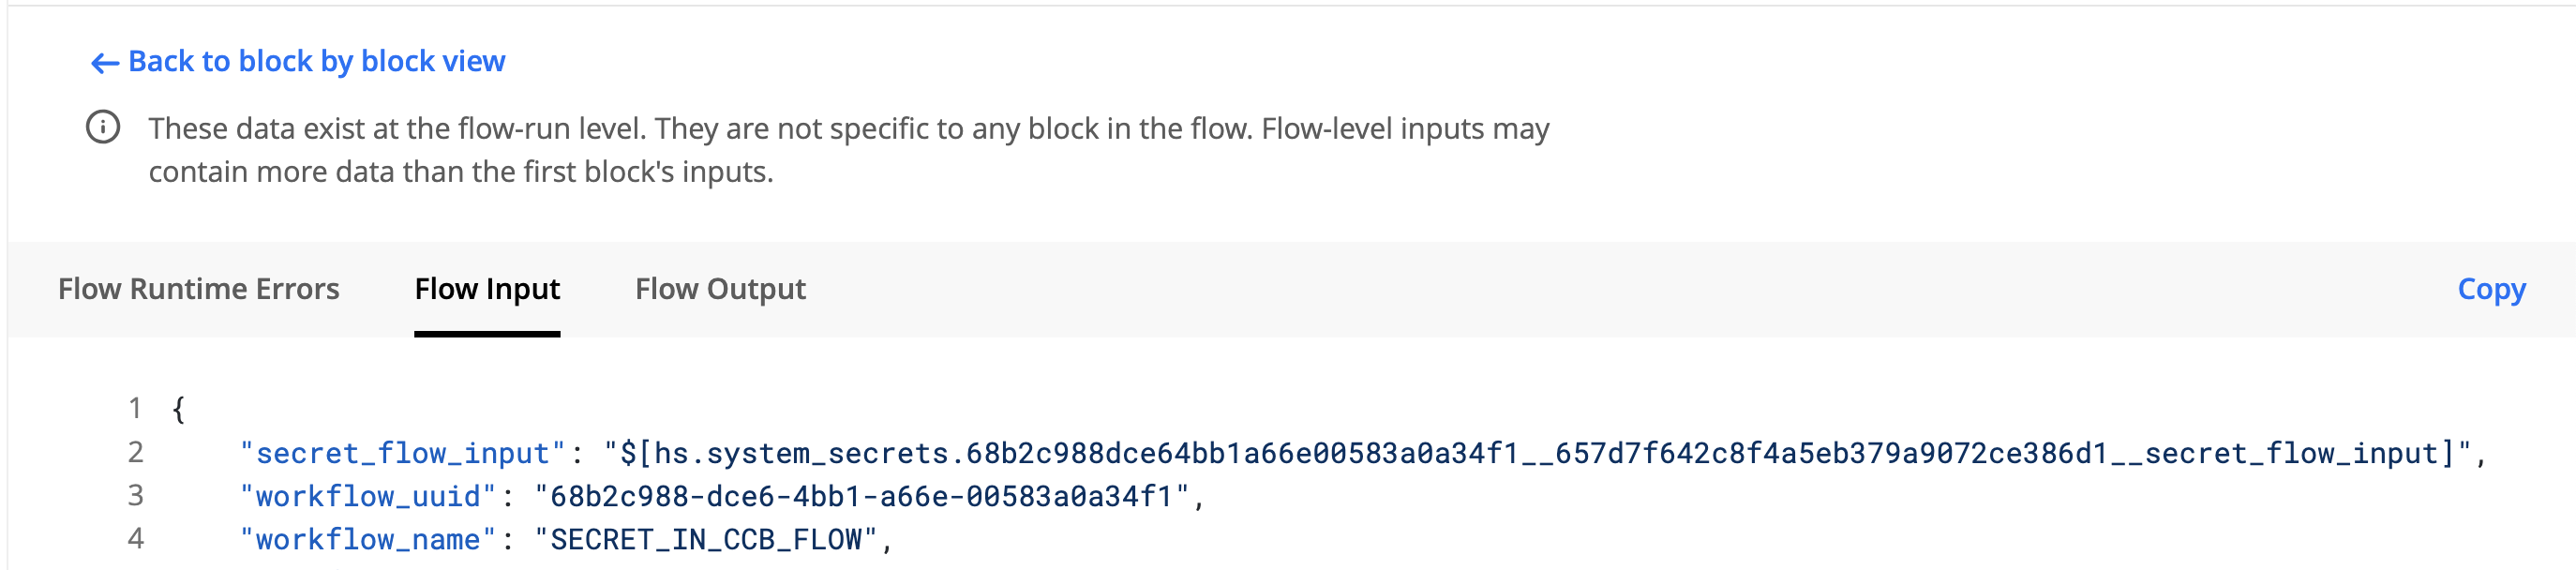Click the info circle icon

coord(103,128)
